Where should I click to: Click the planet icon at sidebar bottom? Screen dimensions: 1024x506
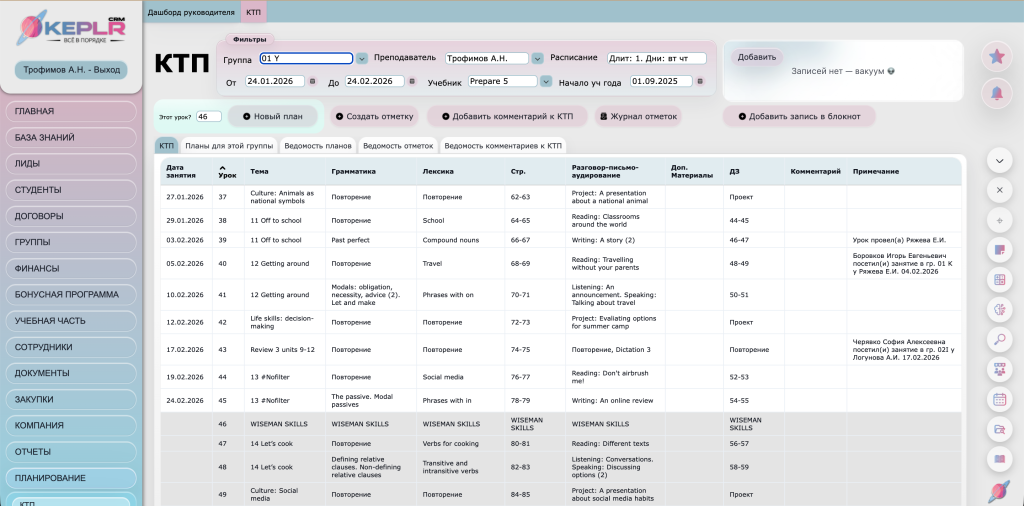coord(998,491)
